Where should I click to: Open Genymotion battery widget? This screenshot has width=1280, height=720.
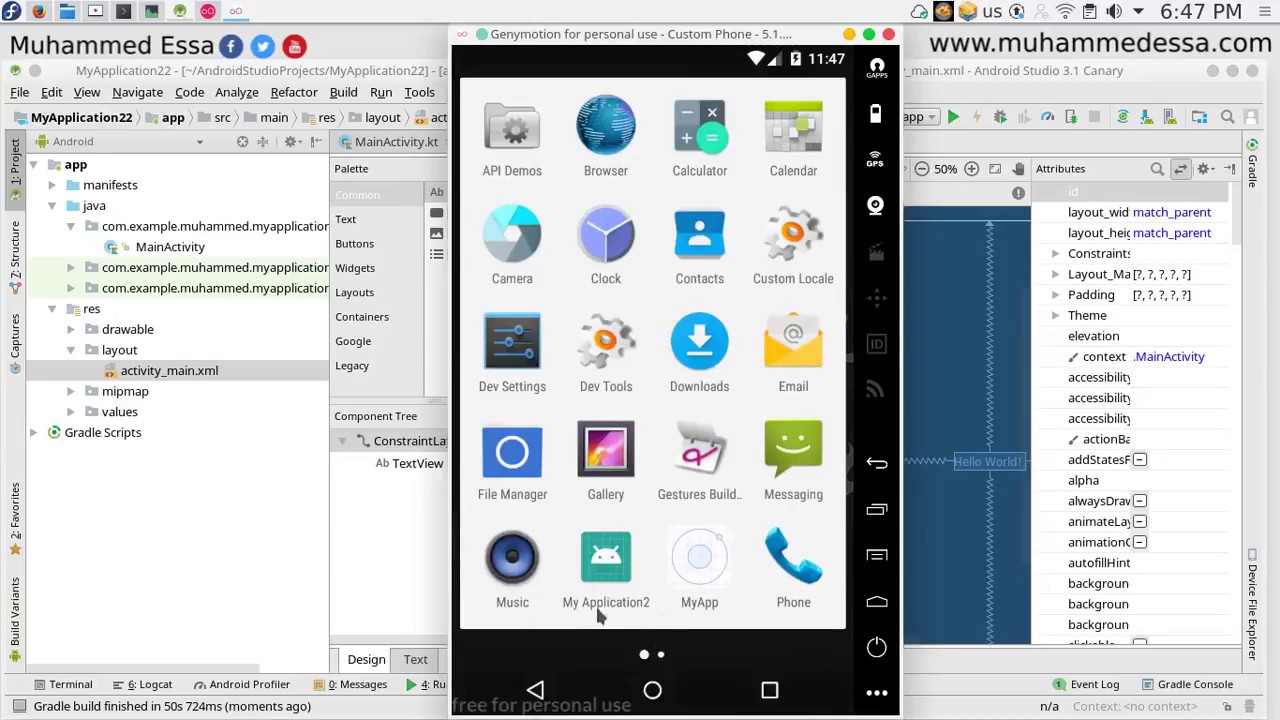click(875, 113)
